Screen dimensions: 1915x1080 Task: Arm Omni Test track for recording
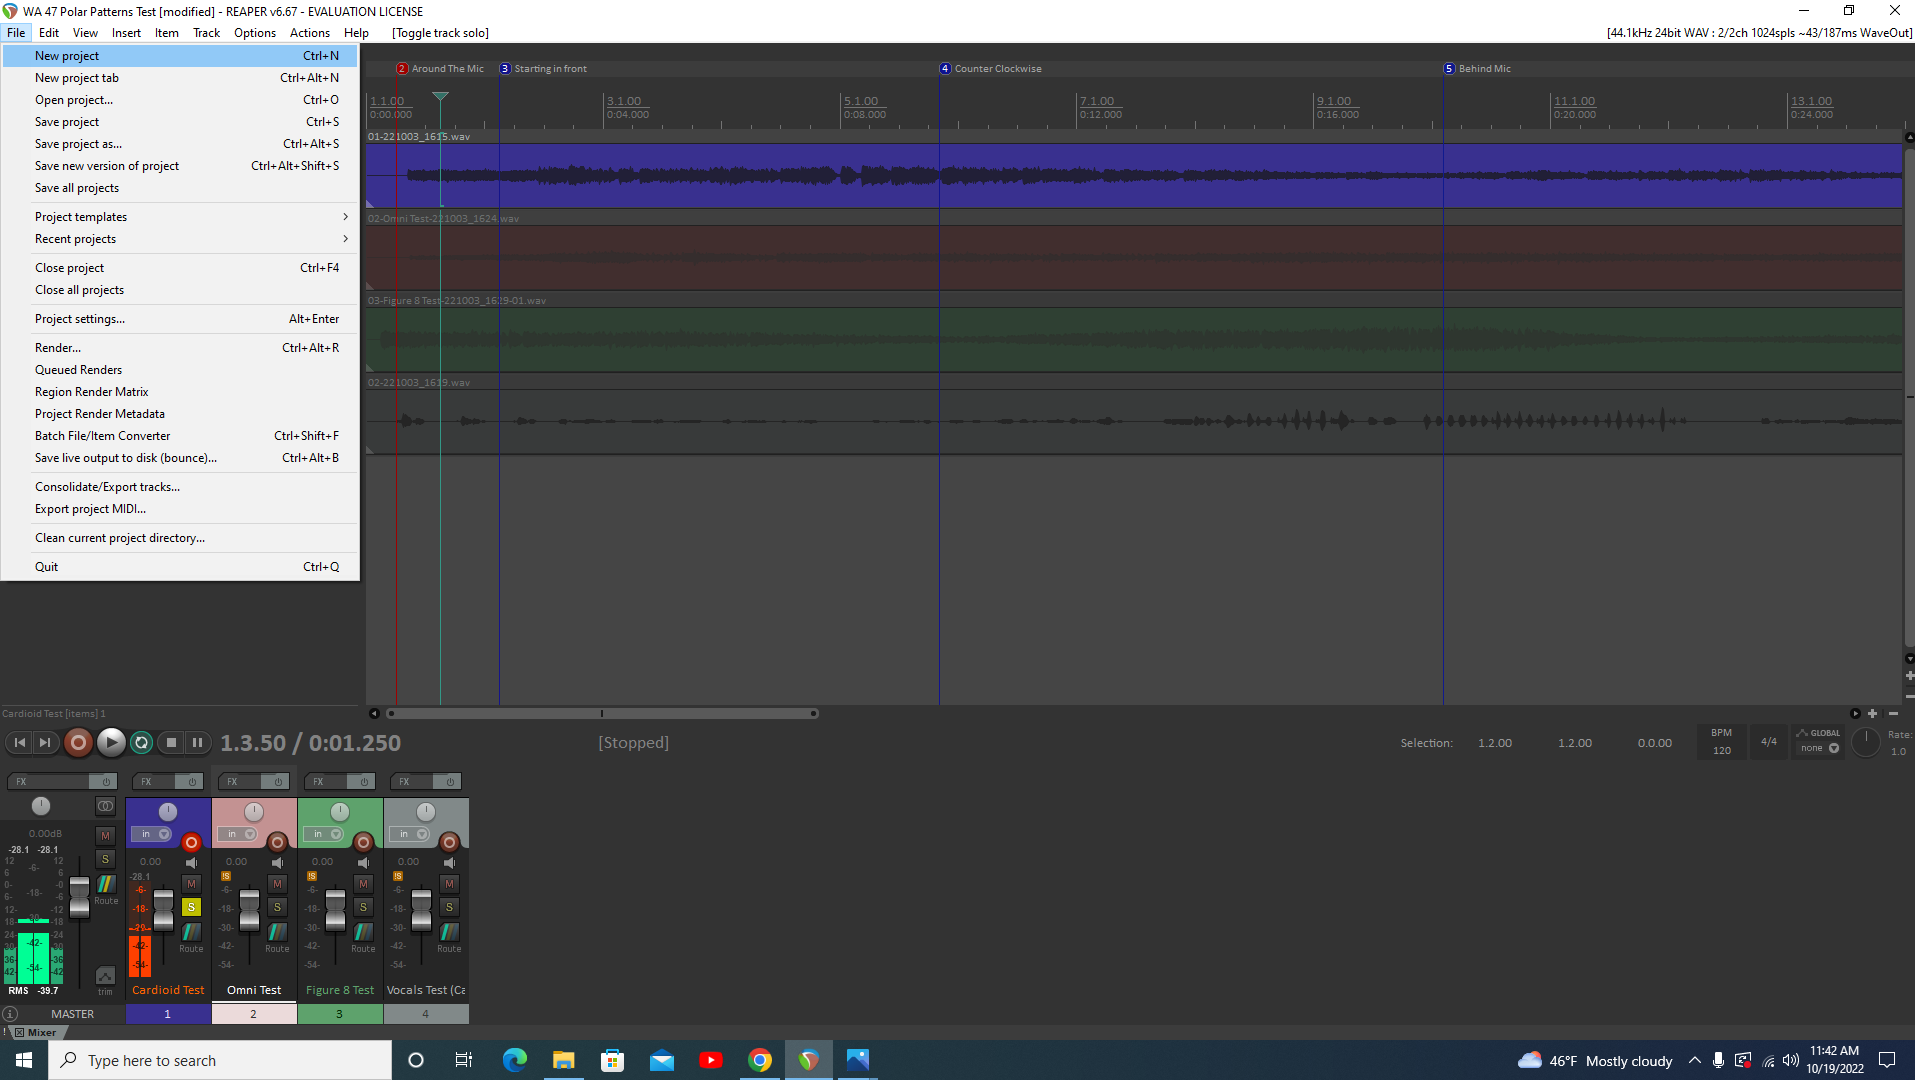(x=277, y=842)
